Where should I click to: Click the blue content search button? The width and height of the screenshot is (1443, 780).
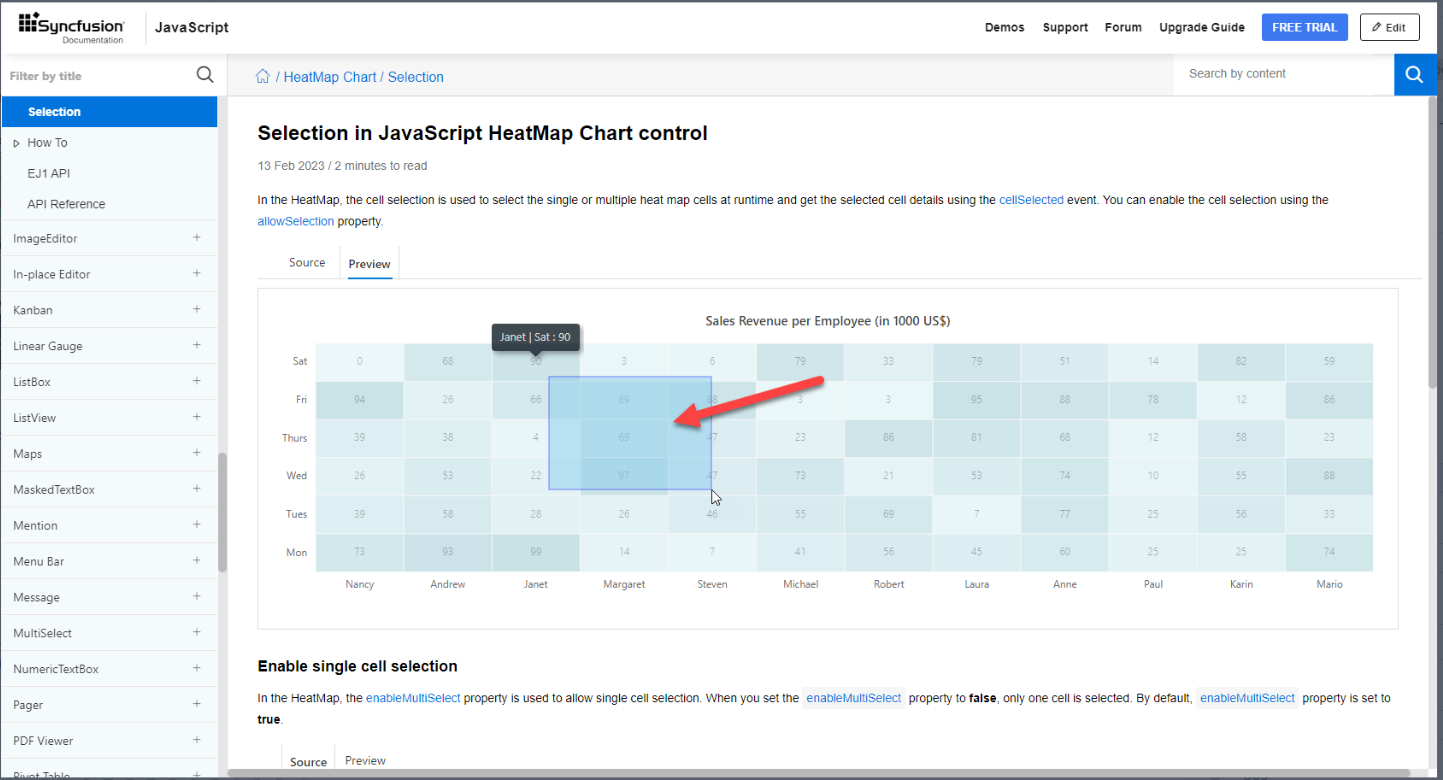[1414, 75]
